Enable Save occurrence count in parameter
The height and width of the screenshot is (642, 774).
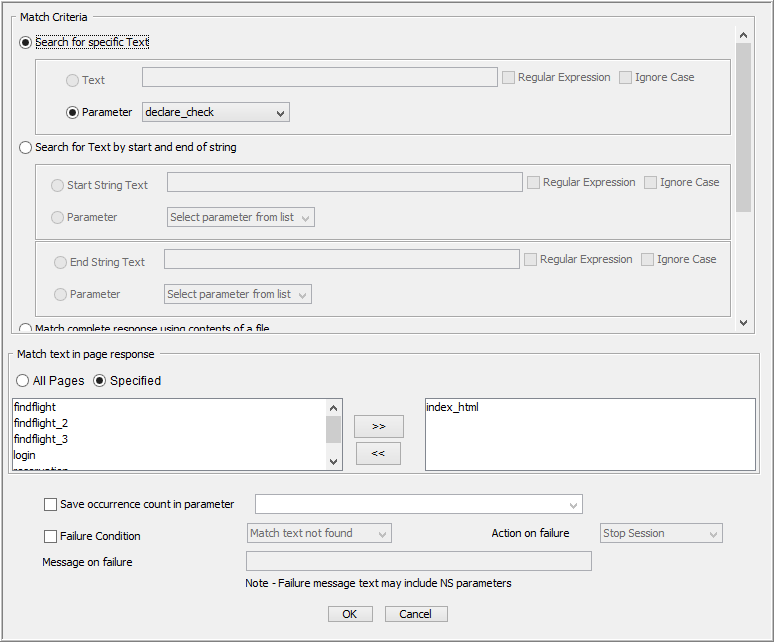[x=51, y=505]
